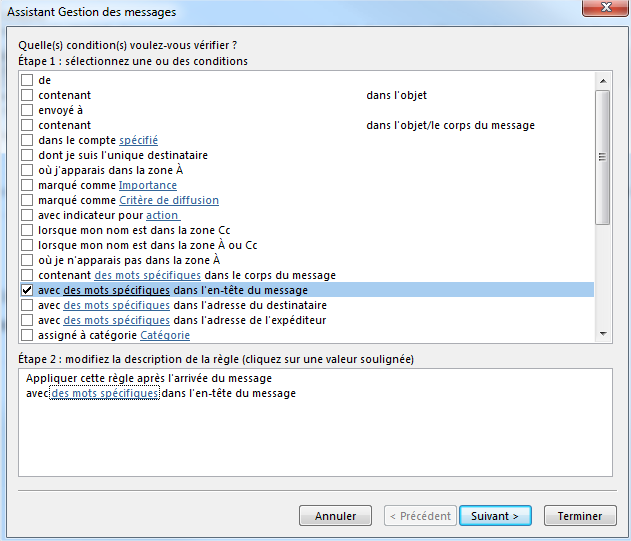Enable 'envoyé à' condition checkbox
The image size is (631, 541).
point(27,110)
